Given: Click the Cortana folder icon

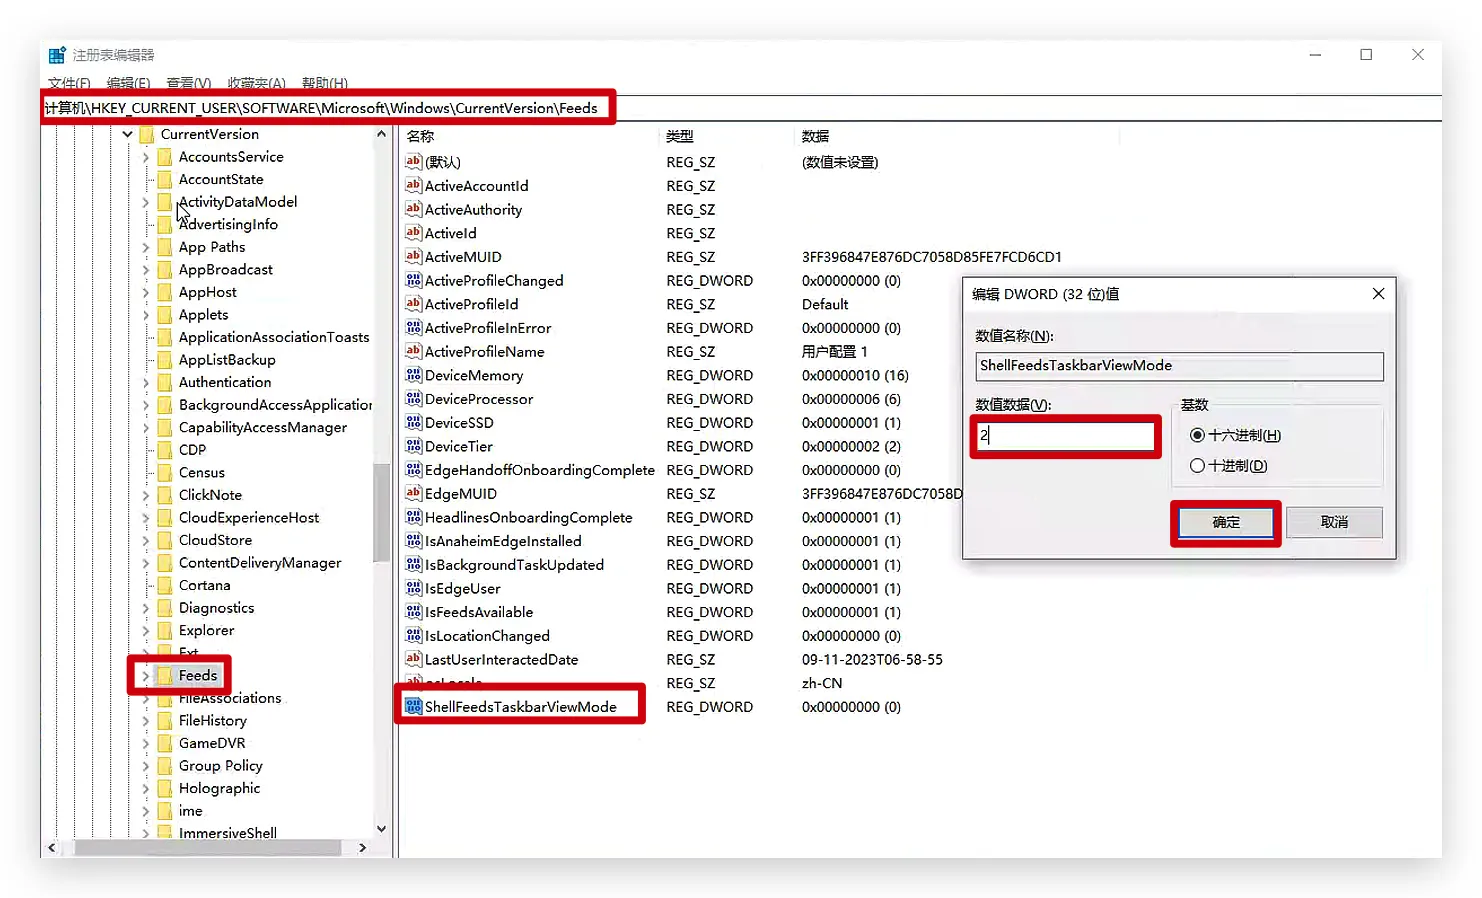Looking at the screenshot, I should pyautogui.click(x=165, y=585).
